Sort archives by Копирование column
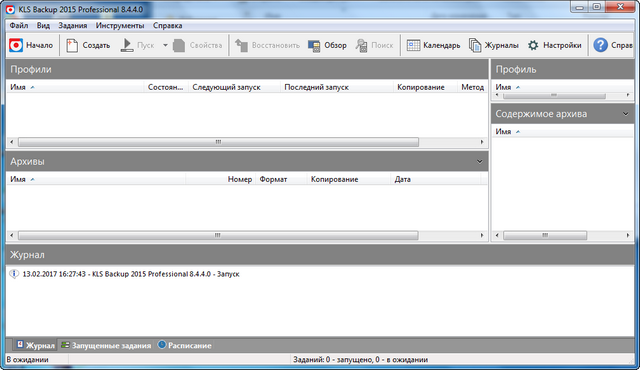Screen dimensions: 640x370 pos(349,179)
